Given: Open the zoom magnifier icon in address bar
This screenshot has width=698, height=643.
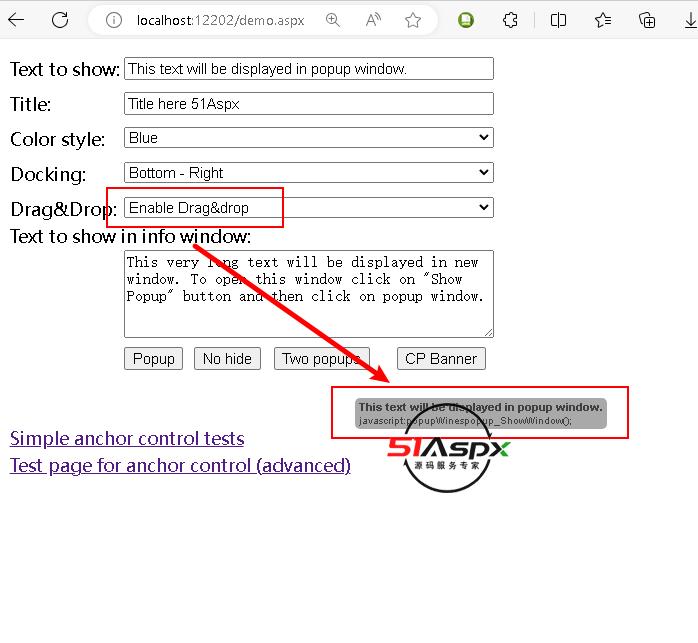Looking at the screenshot, I should click(333, 20).
